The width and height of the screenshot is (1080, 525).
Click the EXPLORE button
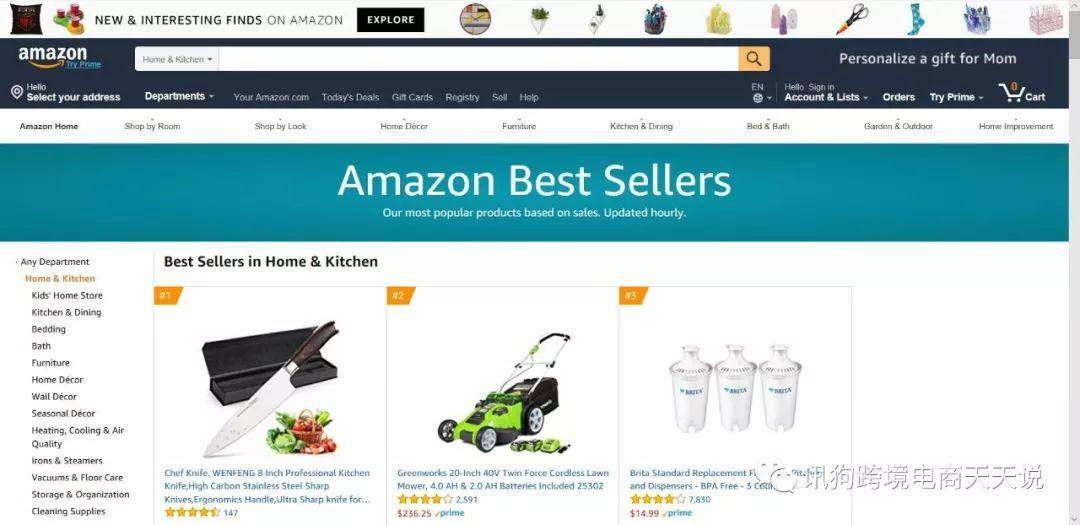[391, 20]
